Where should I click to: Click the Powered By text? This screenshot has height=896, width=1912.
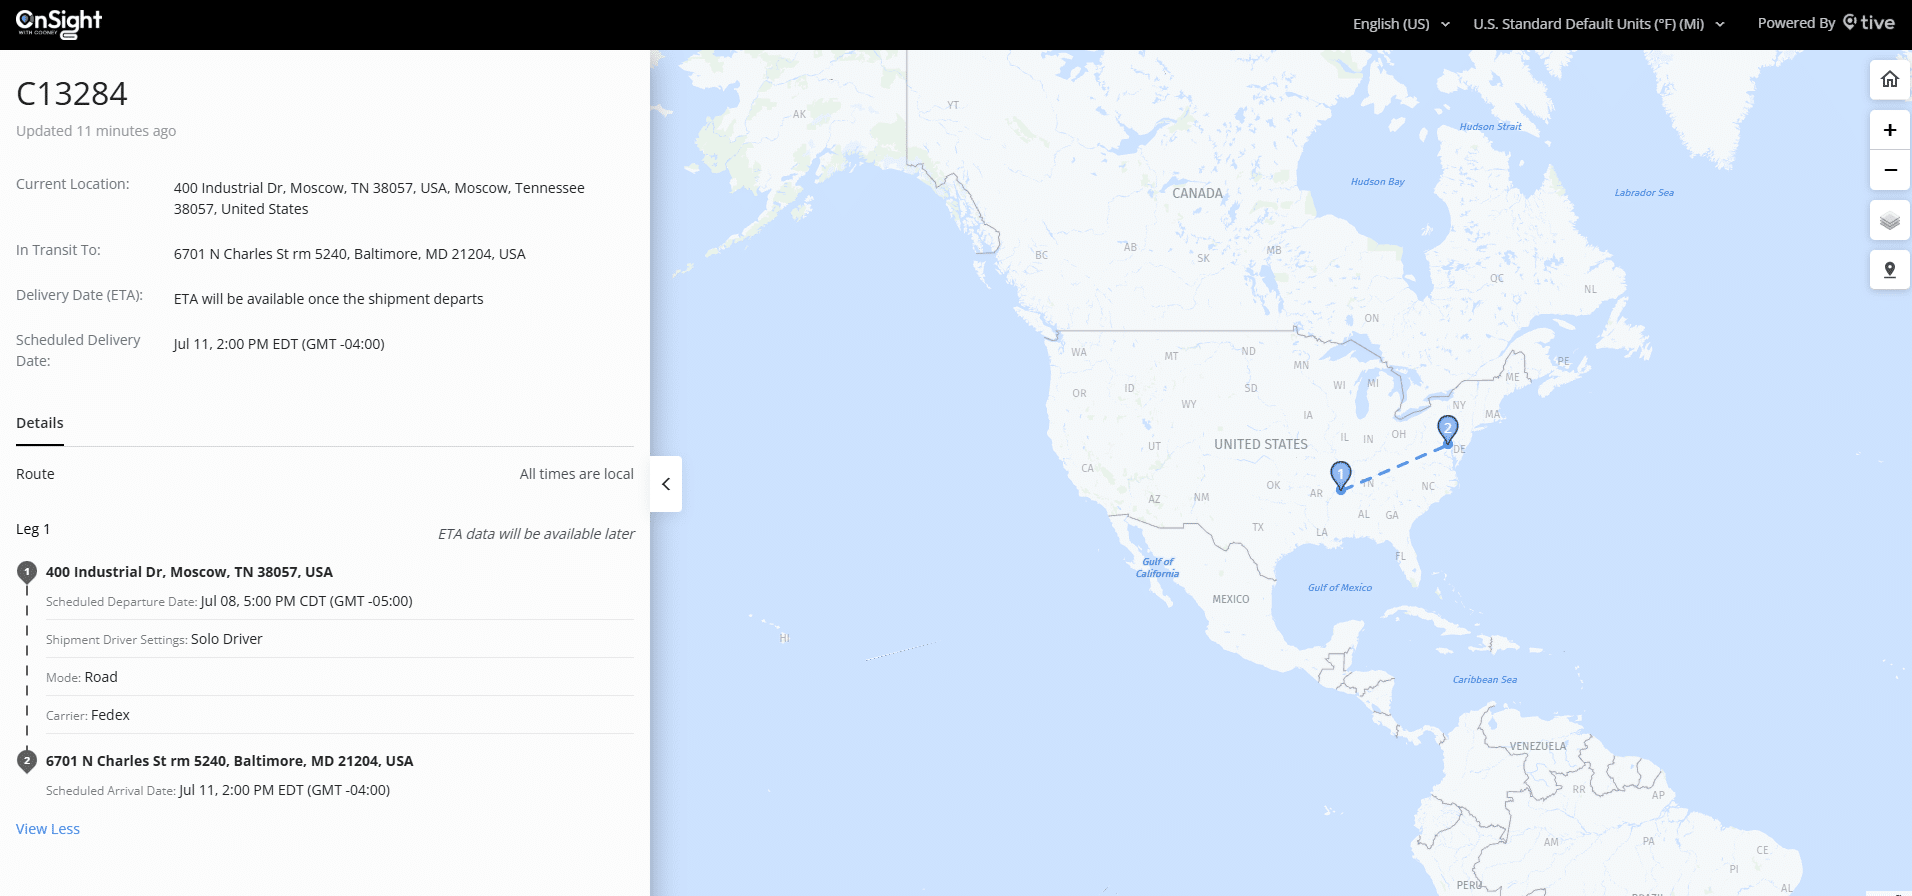point(1796,23)
